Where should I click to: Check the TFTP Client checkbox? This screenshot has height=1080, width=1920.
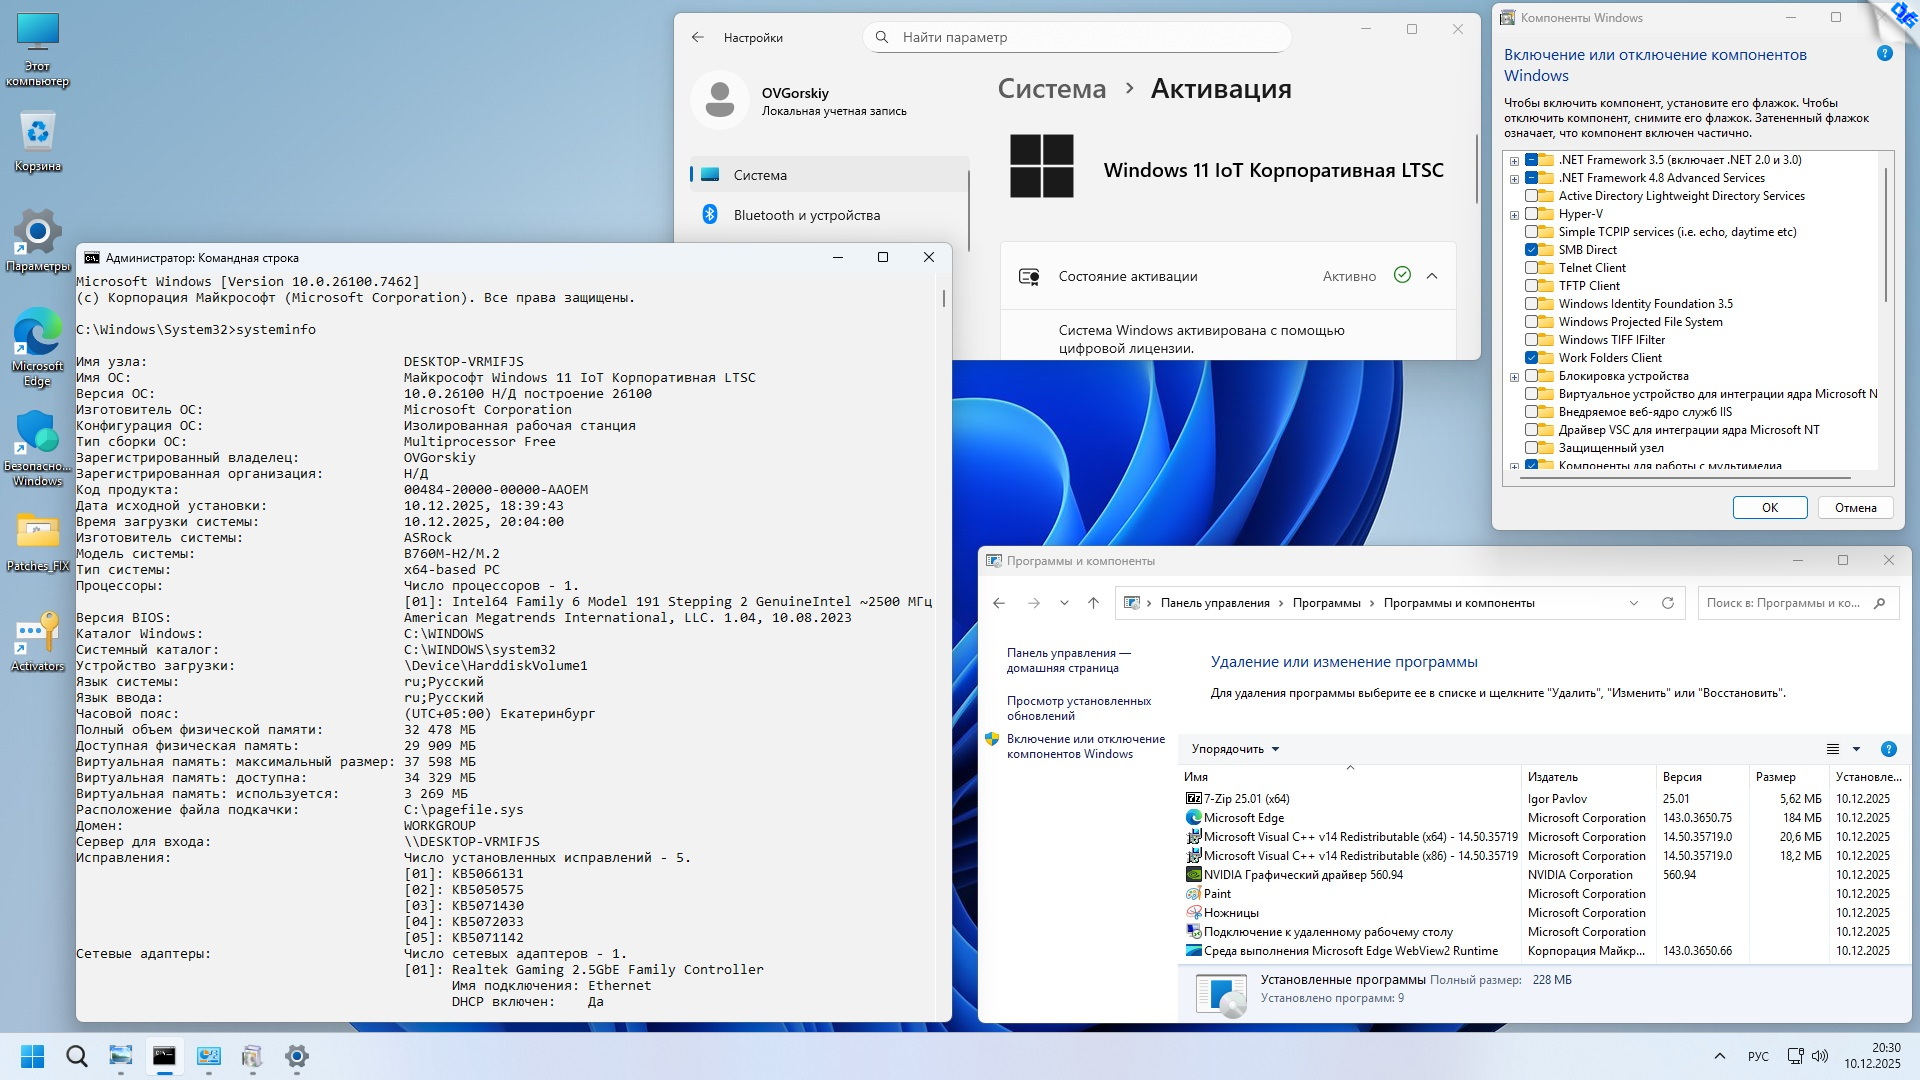[1531, 286]
